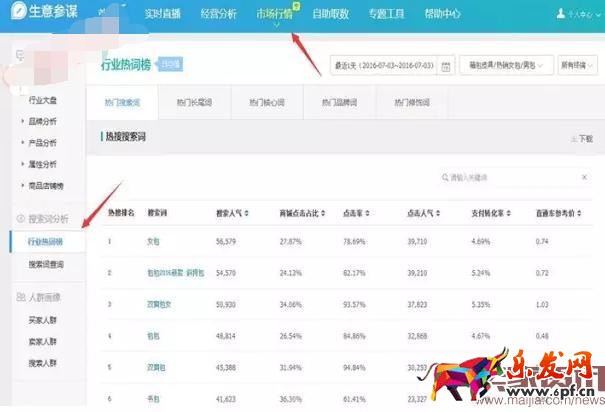Open the search term 双肩包女

click(159, 305)
